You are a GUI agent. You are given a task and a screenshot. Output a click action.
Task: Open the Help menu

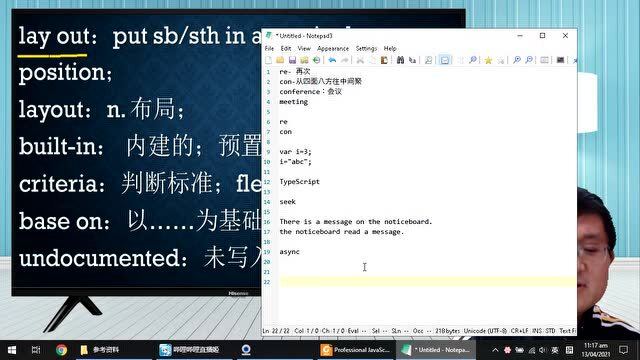point(390,48)
